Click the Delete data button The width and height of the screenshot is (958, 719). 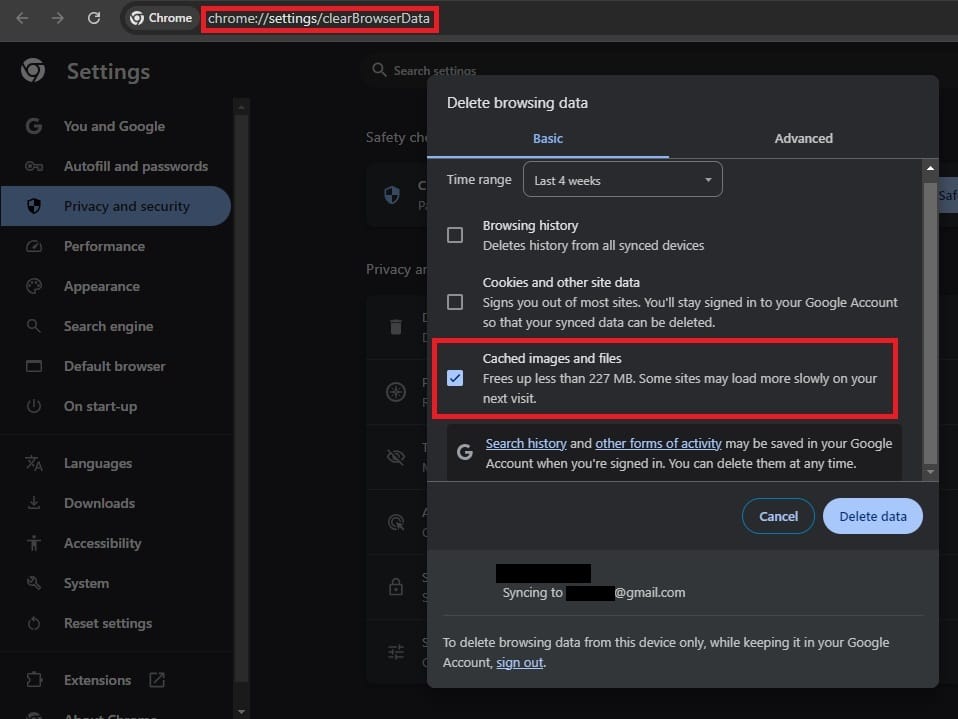pyautogui.click(x=872, y=516)
